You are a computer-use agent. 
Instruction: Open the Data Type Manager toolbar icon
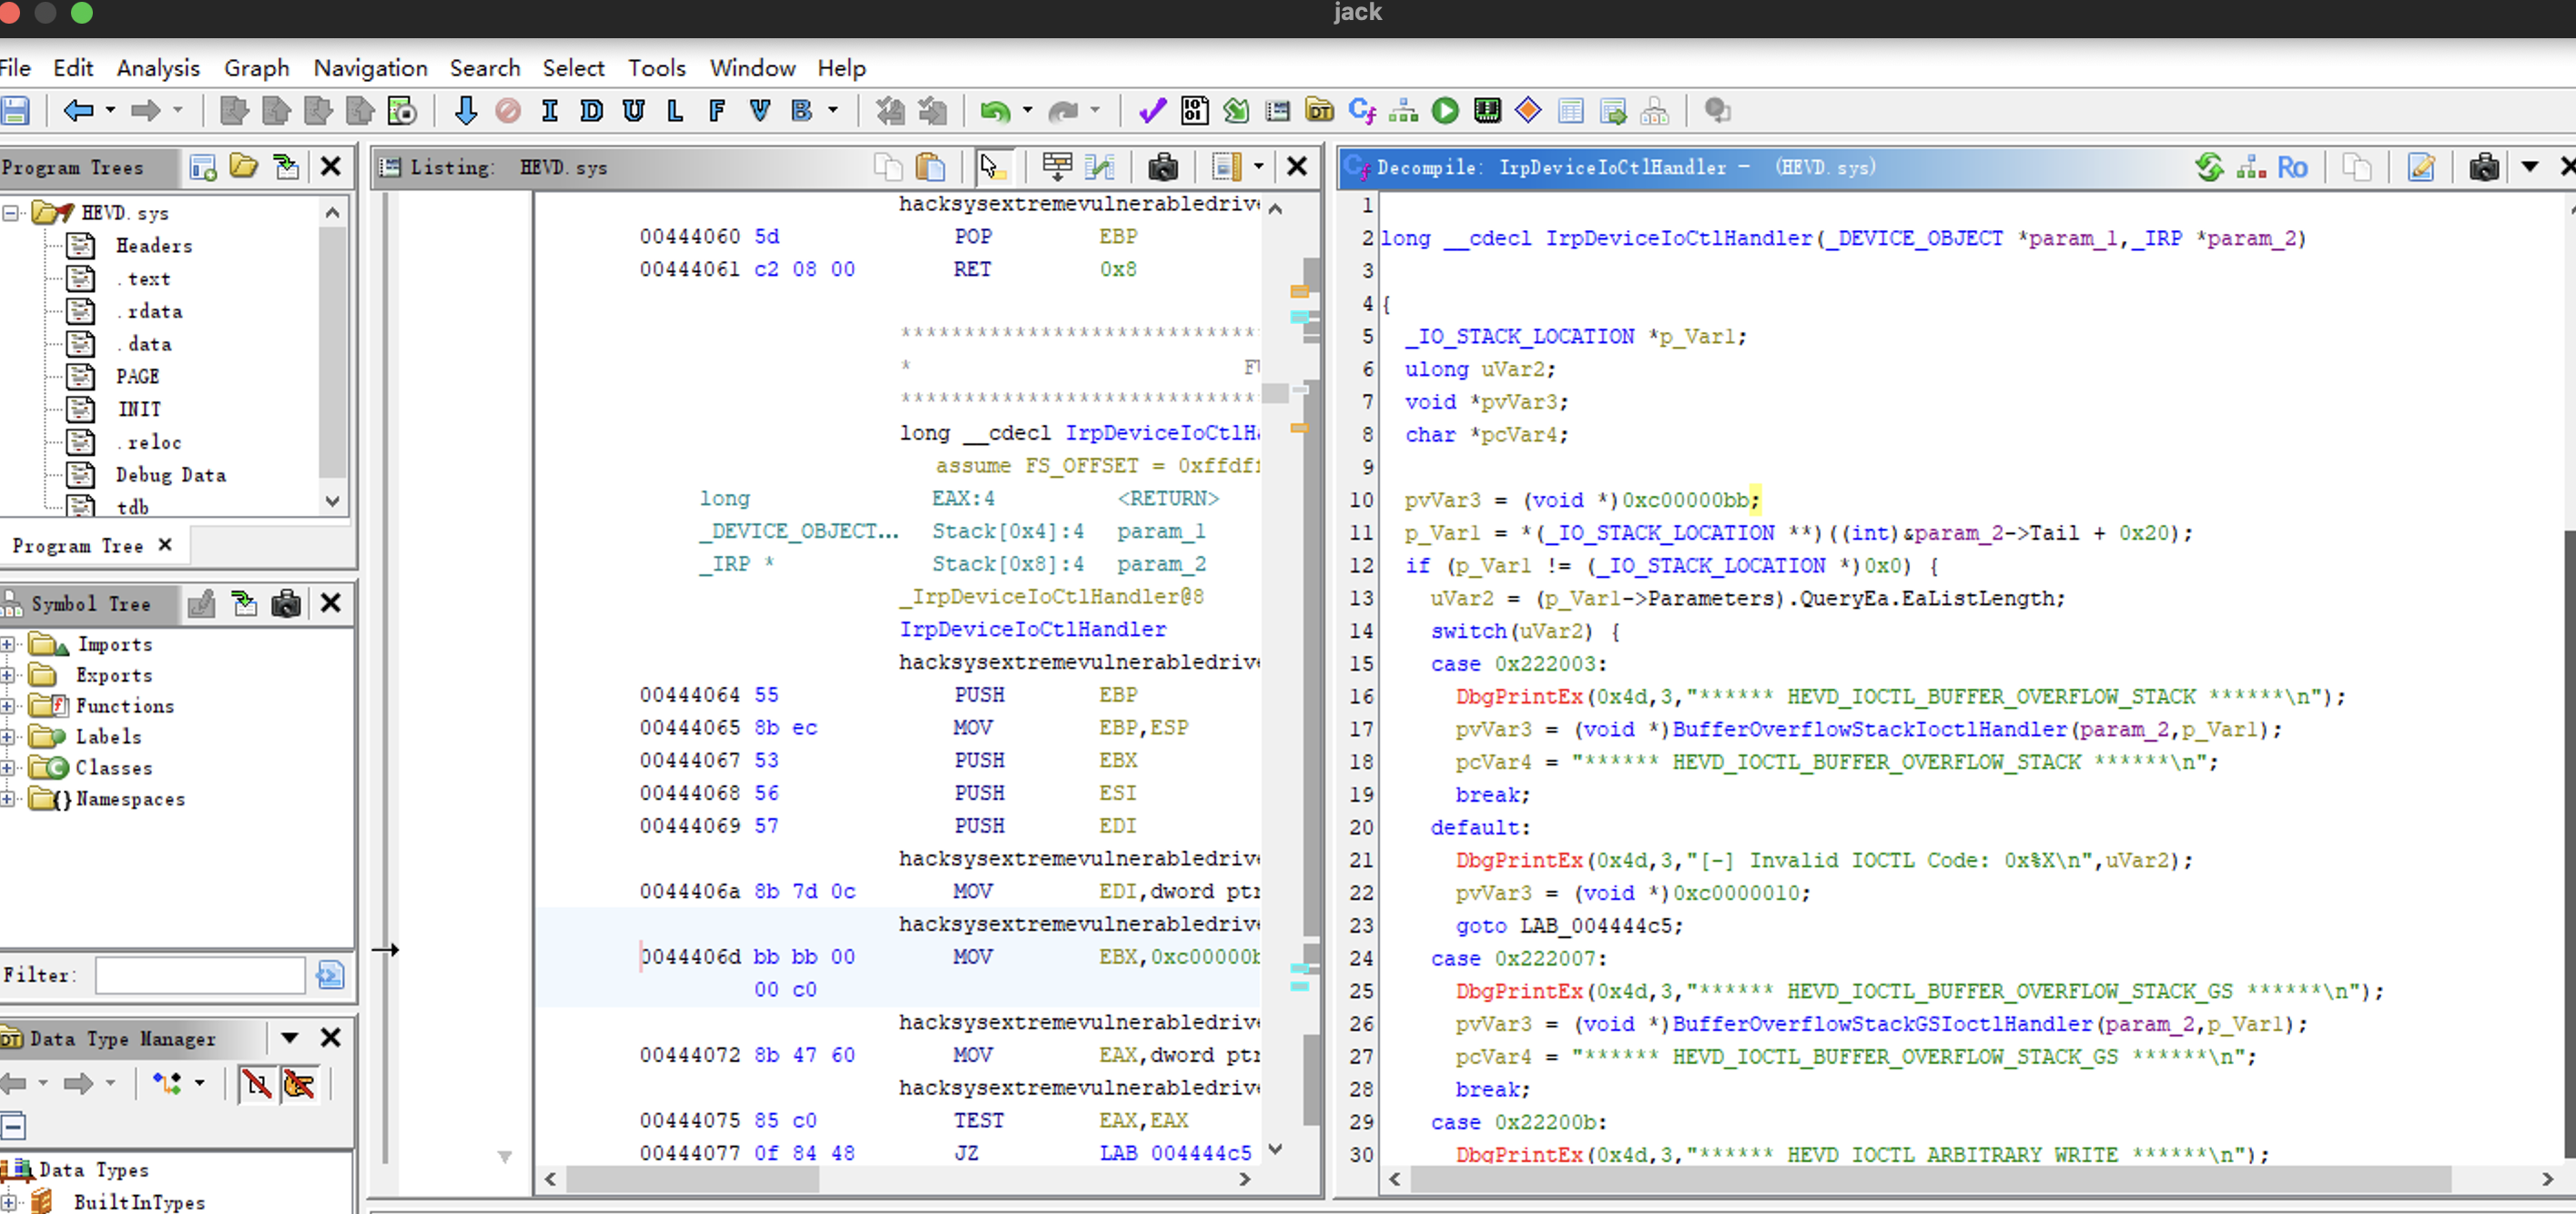1320,111
